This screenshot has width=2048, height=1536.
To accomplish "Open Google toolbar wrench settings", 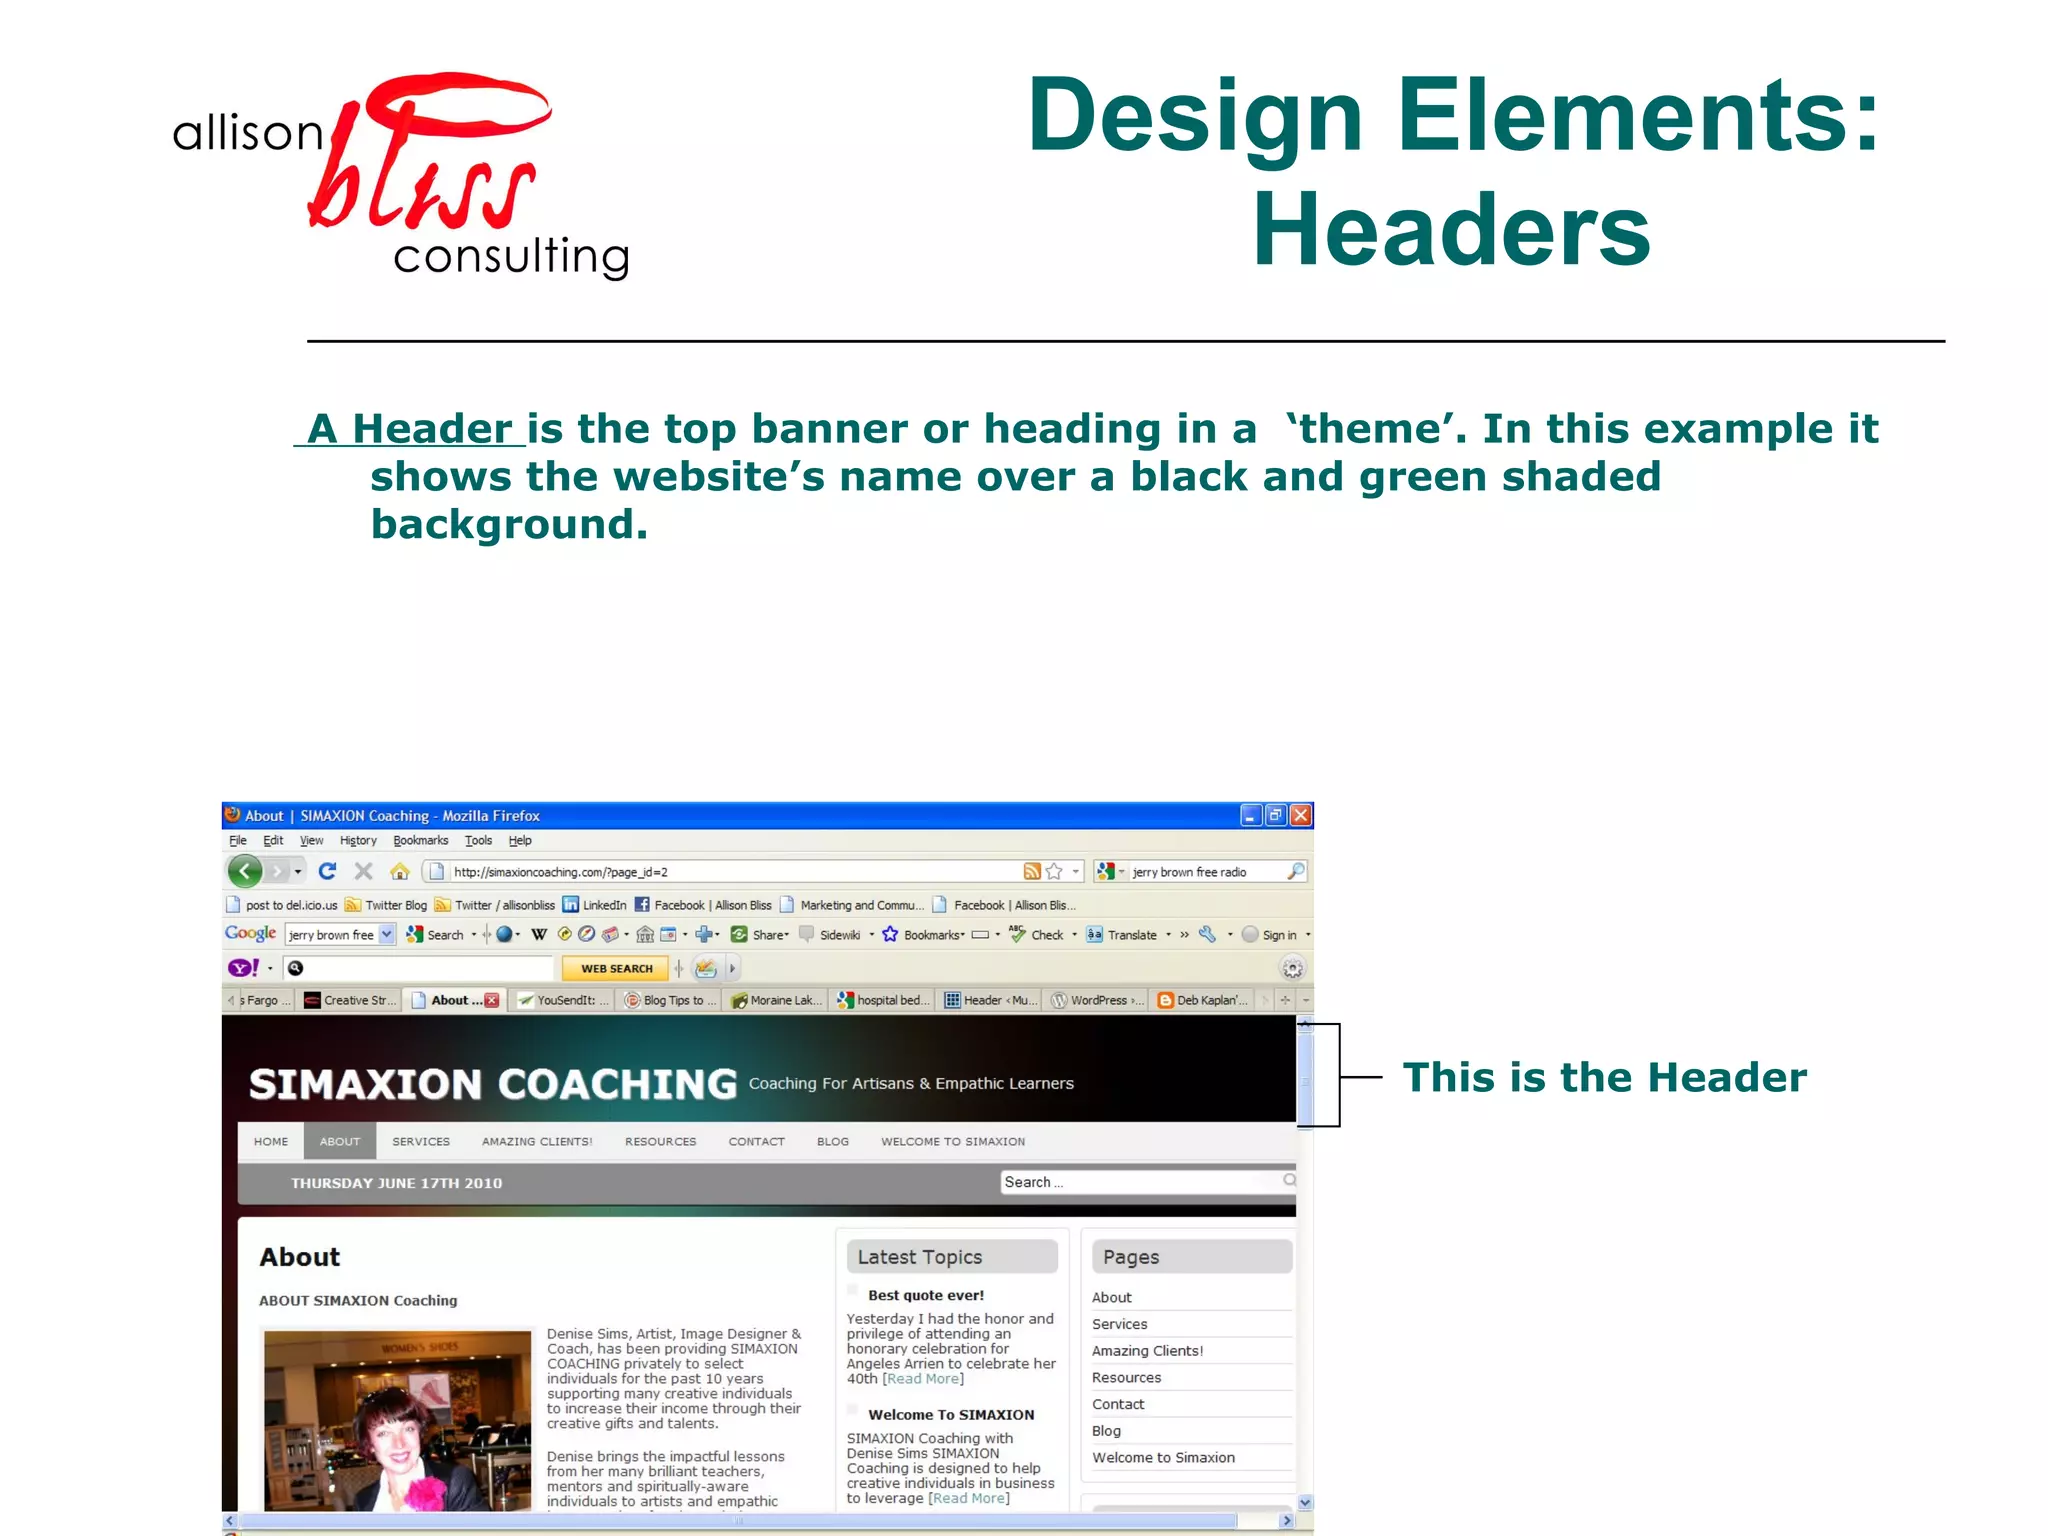I will point(1208,934).
